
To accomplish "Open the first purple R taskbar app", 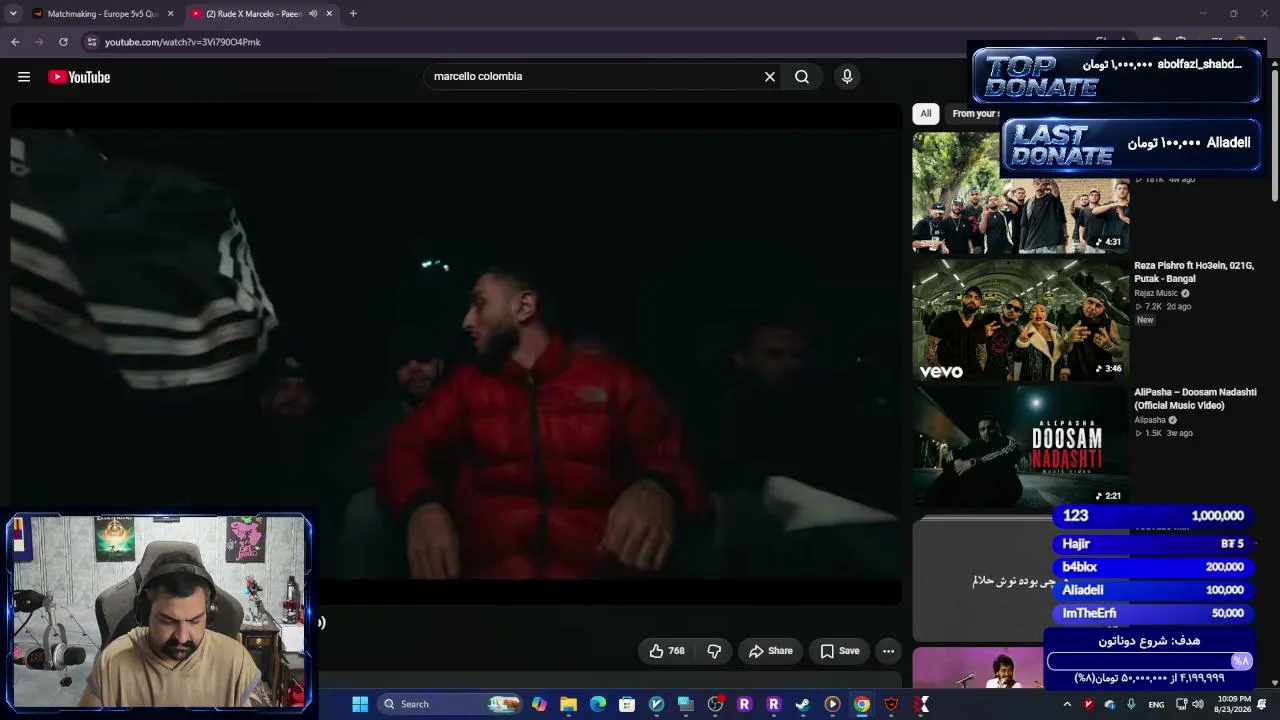I will tap(744, 704).
